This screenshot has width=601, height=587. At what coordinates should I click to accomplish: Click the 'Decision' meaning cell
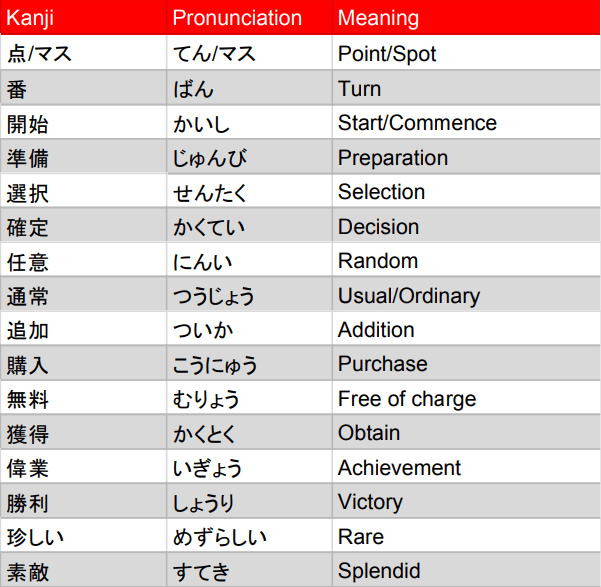pyautogui.click(x=378, y=227)
